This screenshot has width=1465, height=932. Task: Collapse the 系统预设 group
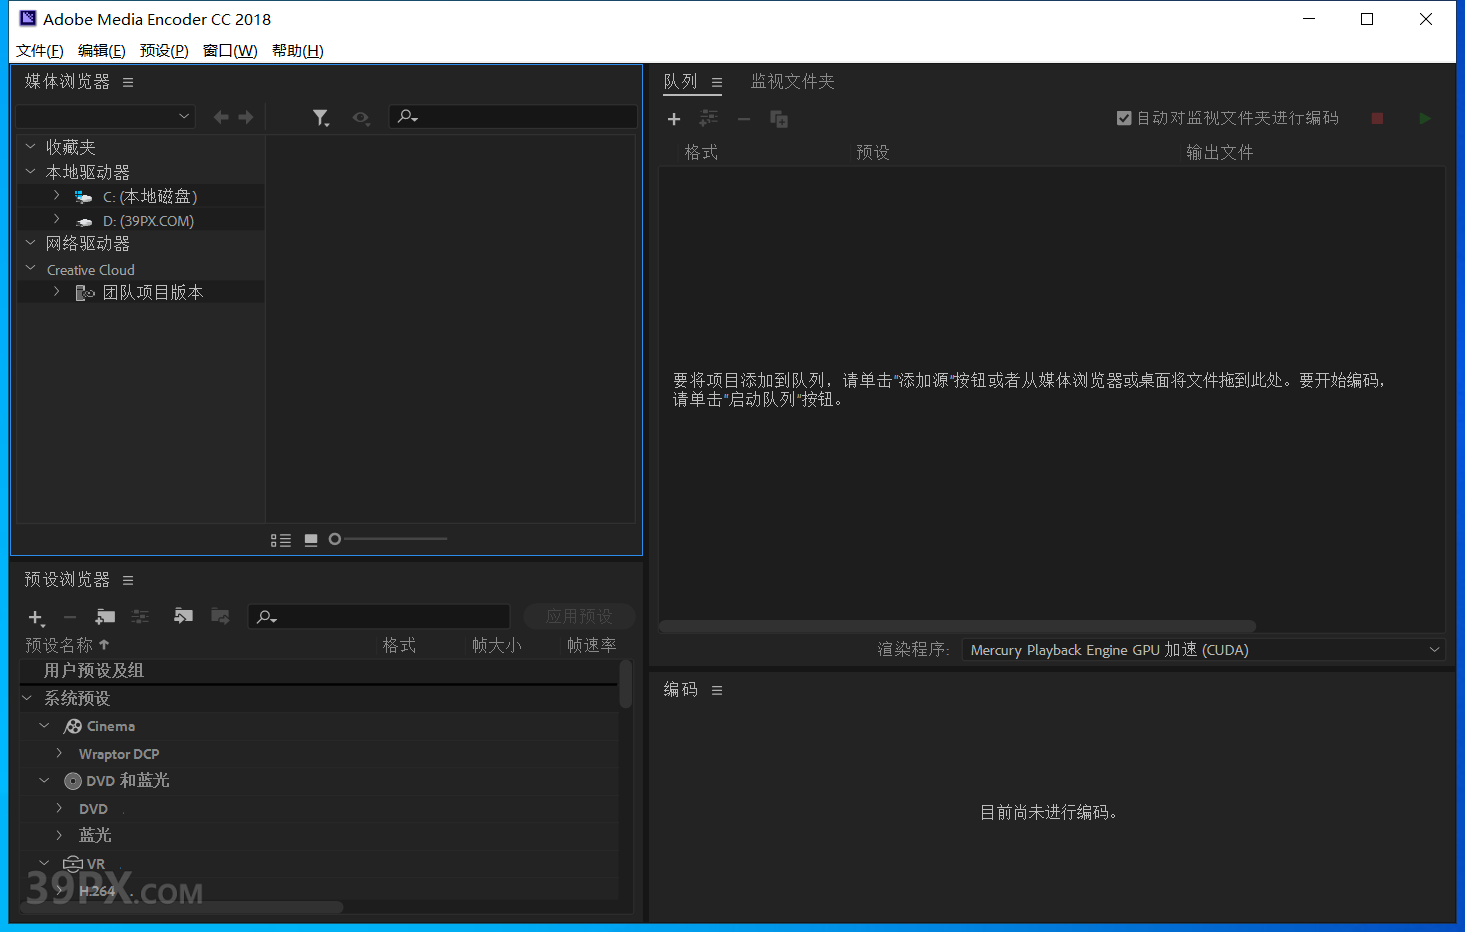[x=27, y=697]
